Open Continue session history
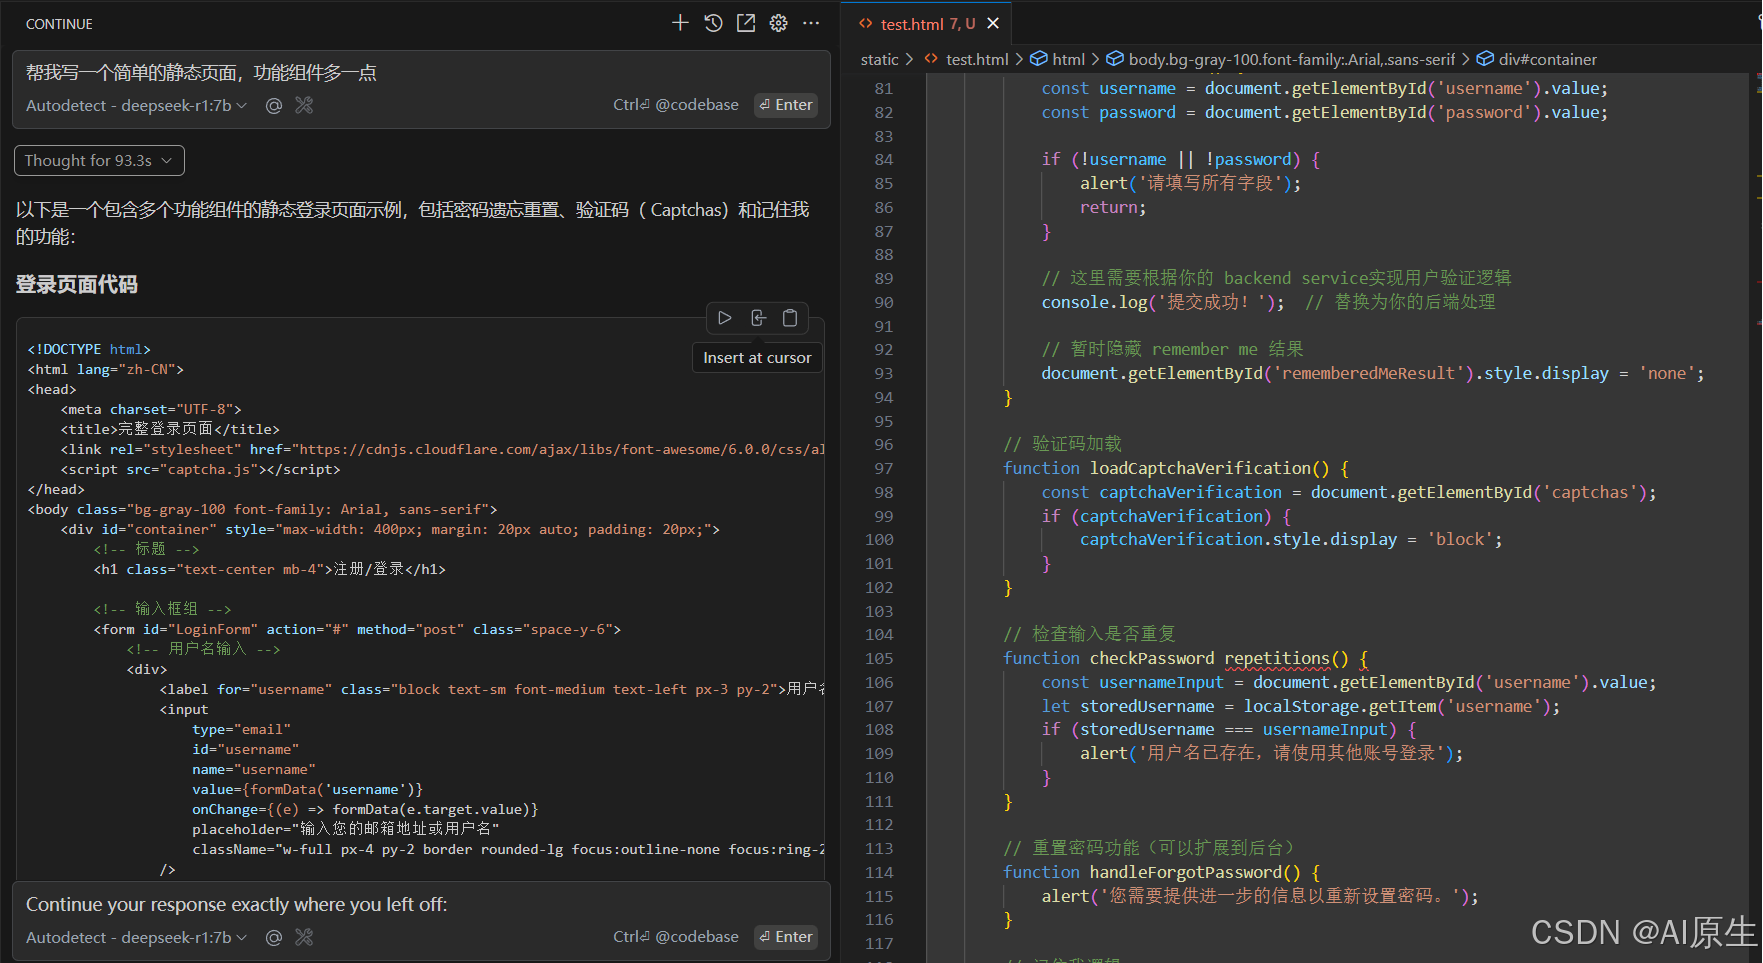This screenshot has height=963, width=1763. pyautogui.click(x=713, y=23)
